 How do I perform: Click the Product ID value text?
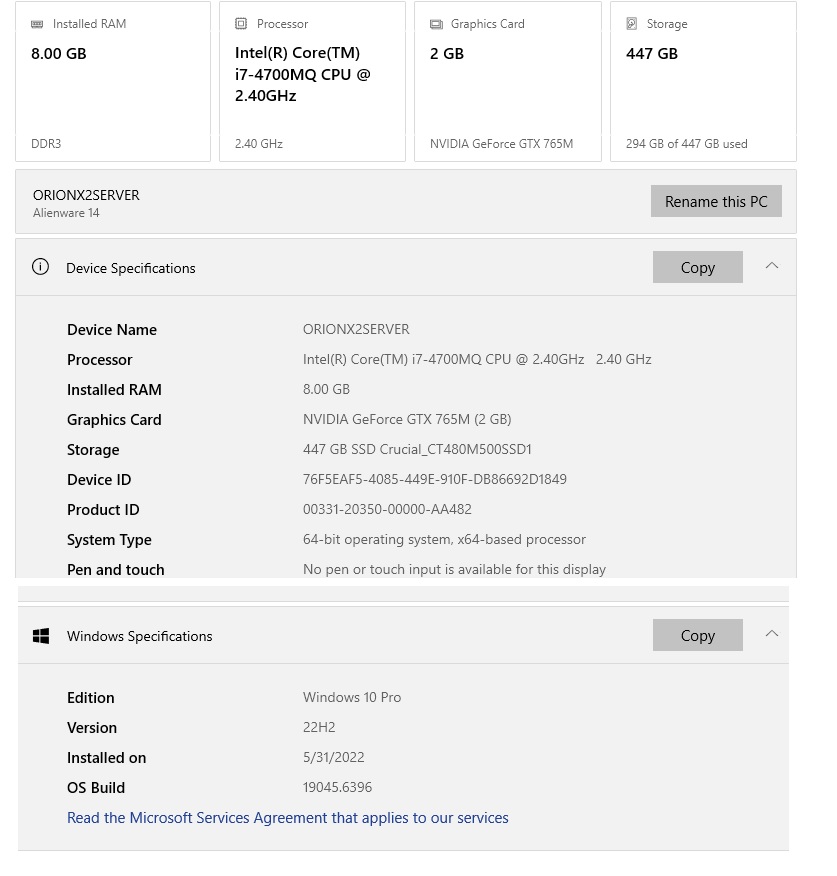(x=387, y=510)
